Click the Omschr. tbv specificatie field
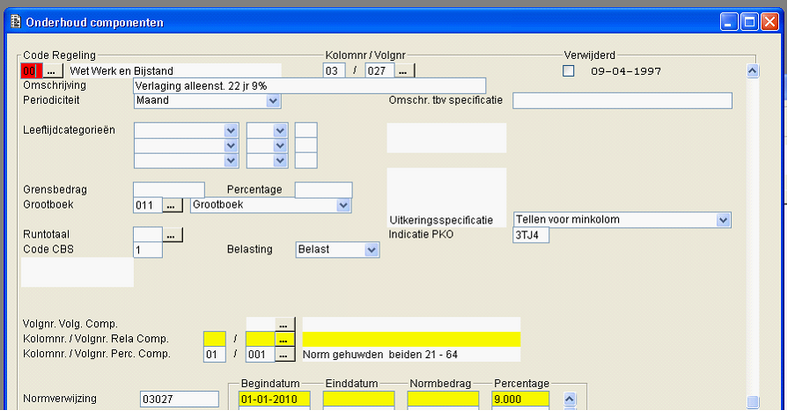788x411 pixels. [x=622, y=100]
